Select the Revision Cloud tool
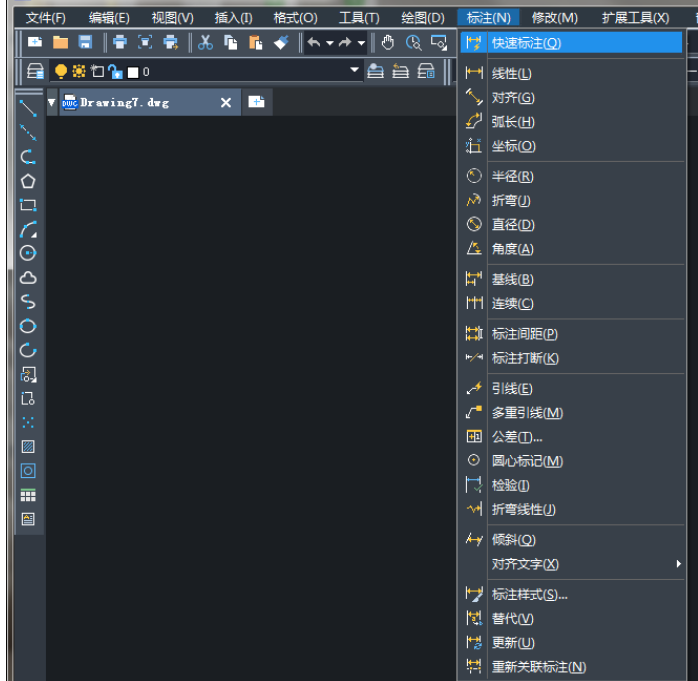This screenshot has width=698, height=681. [28, 278]
